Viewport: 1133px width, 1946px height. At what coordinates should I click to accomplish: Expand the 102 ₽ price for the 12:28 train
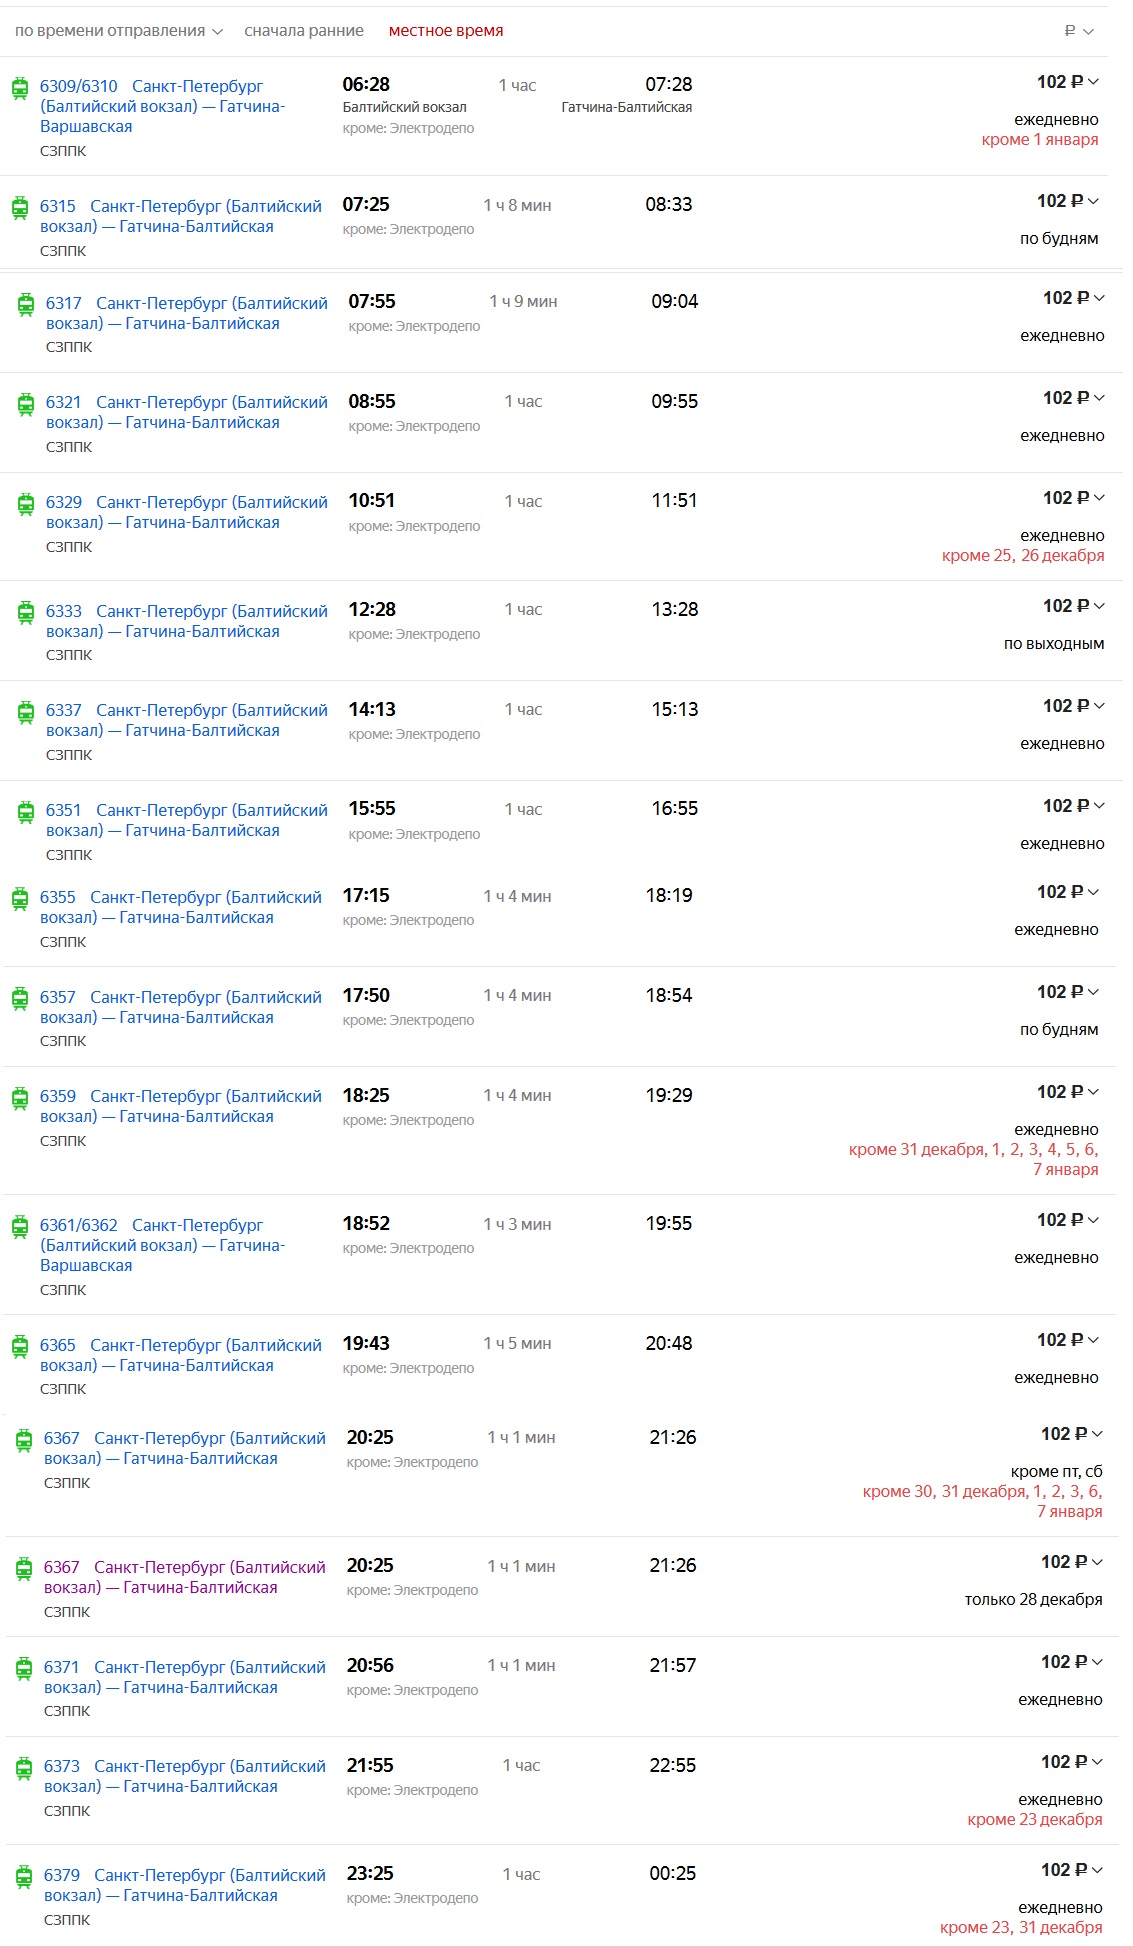(x=1073, y=606)
